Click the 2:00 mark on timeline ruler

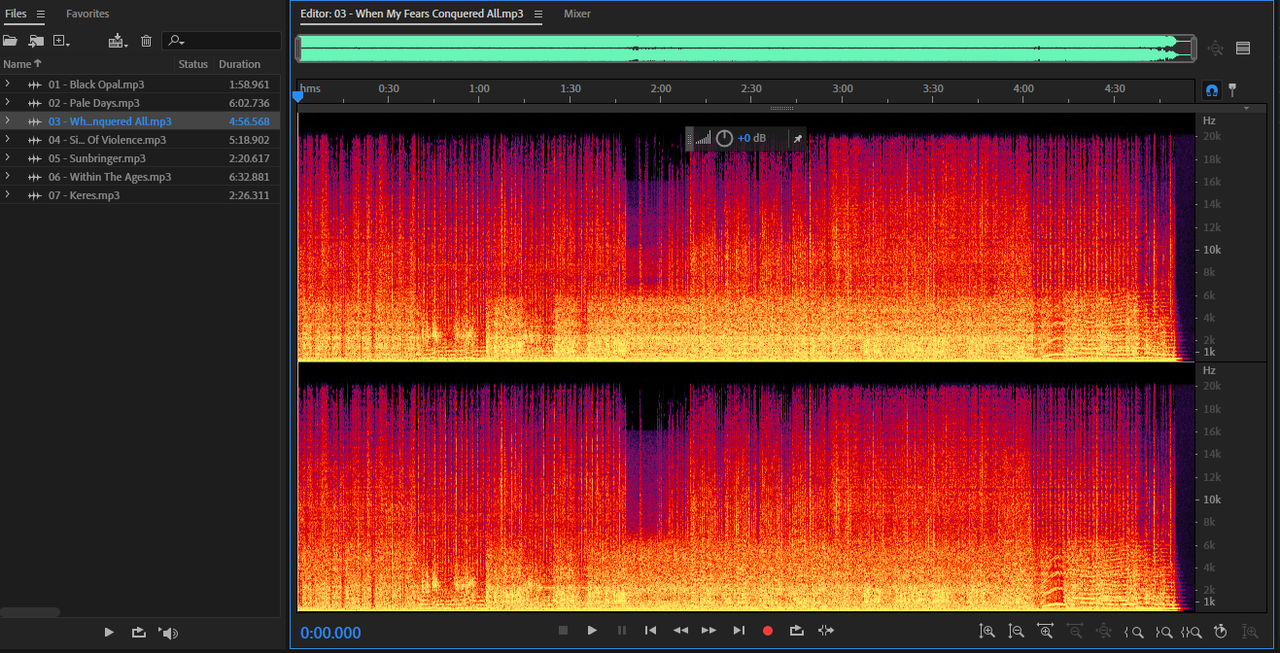click(661, 88)
